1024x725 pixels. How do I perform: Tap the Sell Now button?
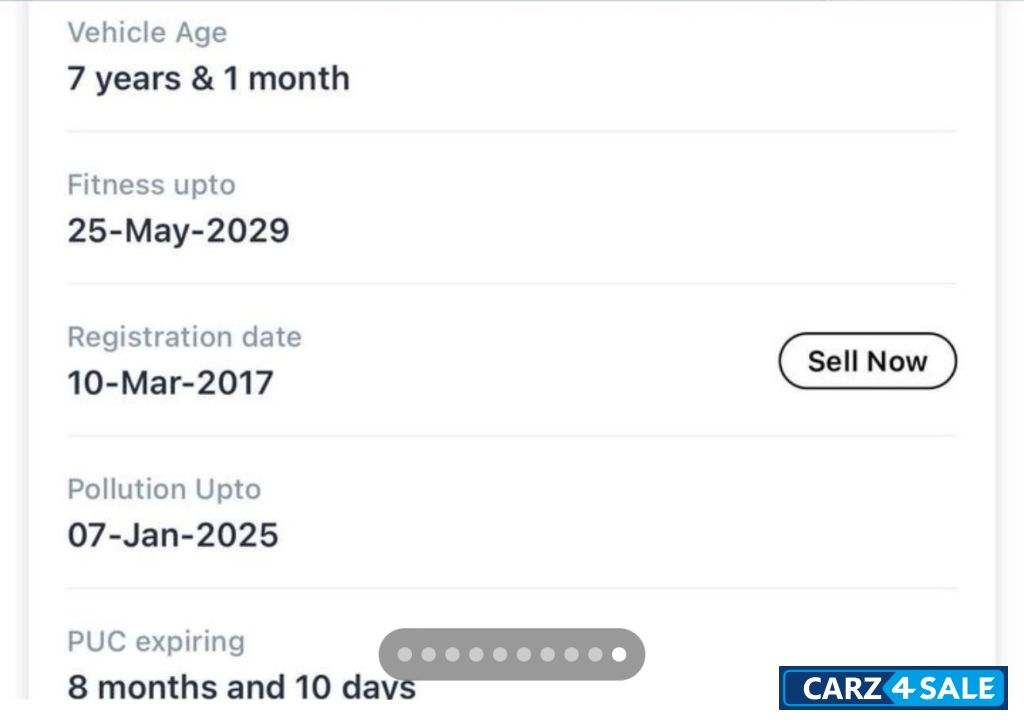coord(867,361)
